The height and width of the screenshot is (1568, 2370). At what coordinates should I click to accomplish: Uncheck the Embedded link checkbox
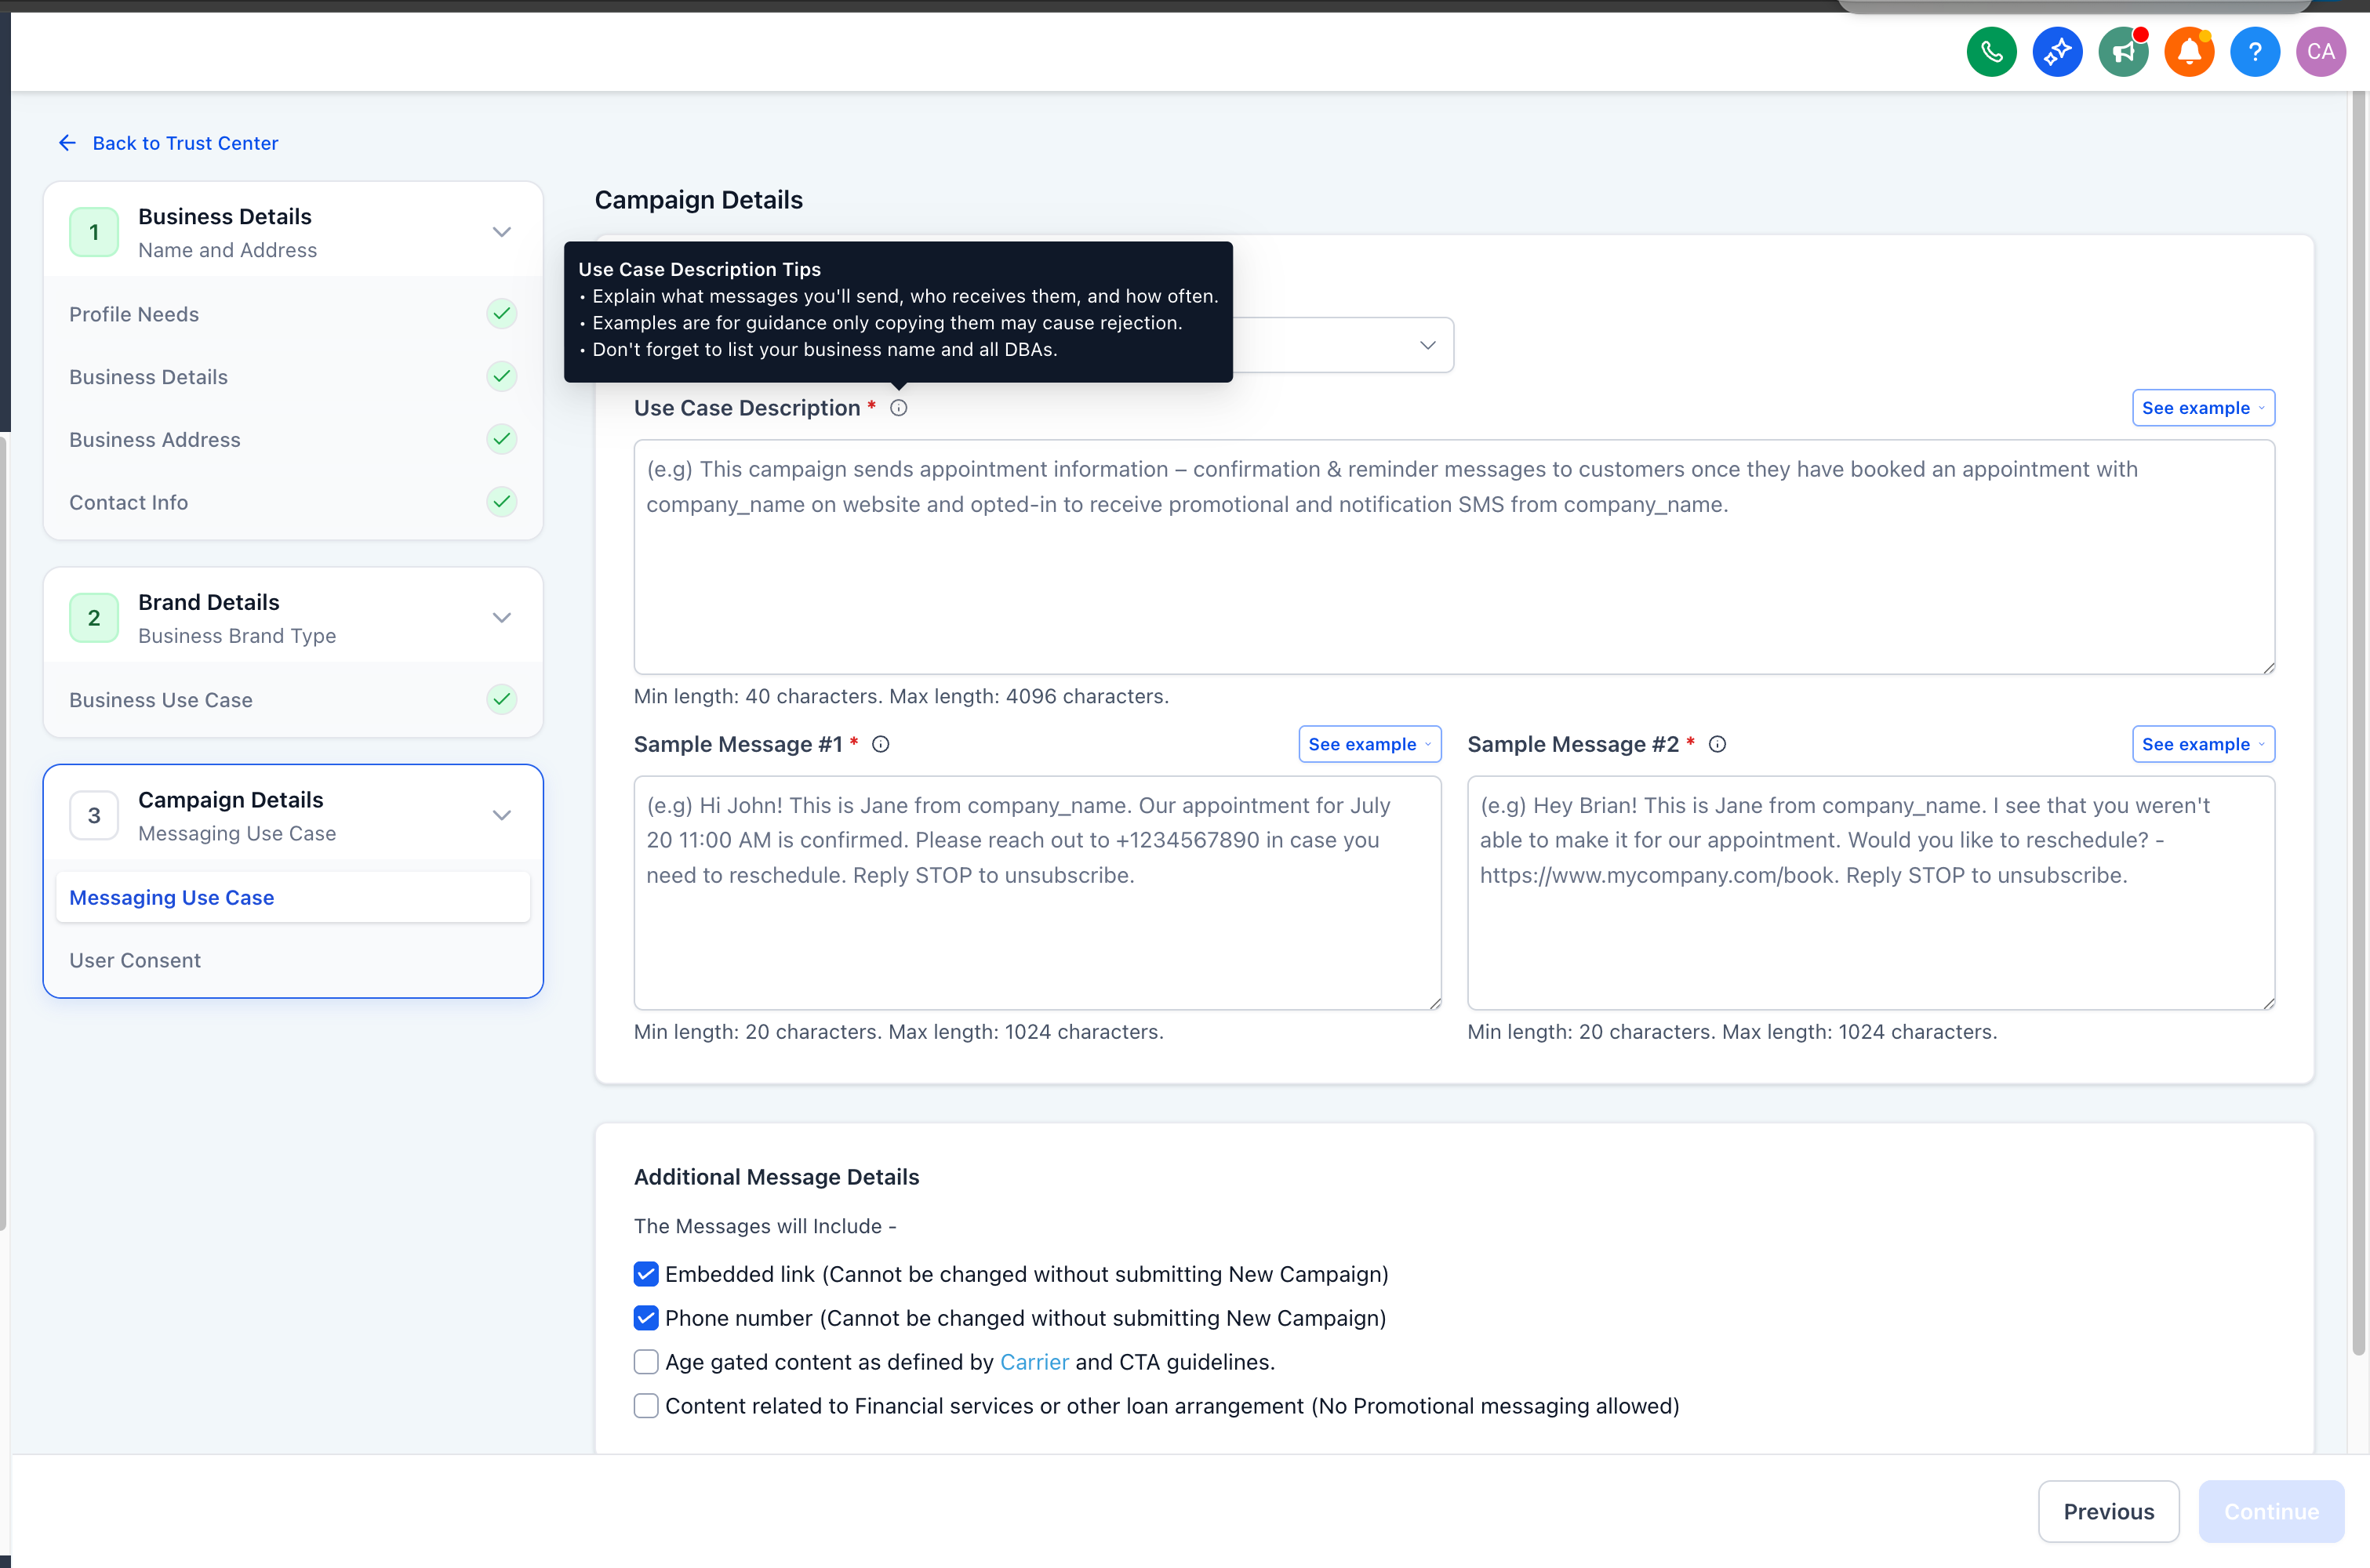click(x=646, y=1274)
